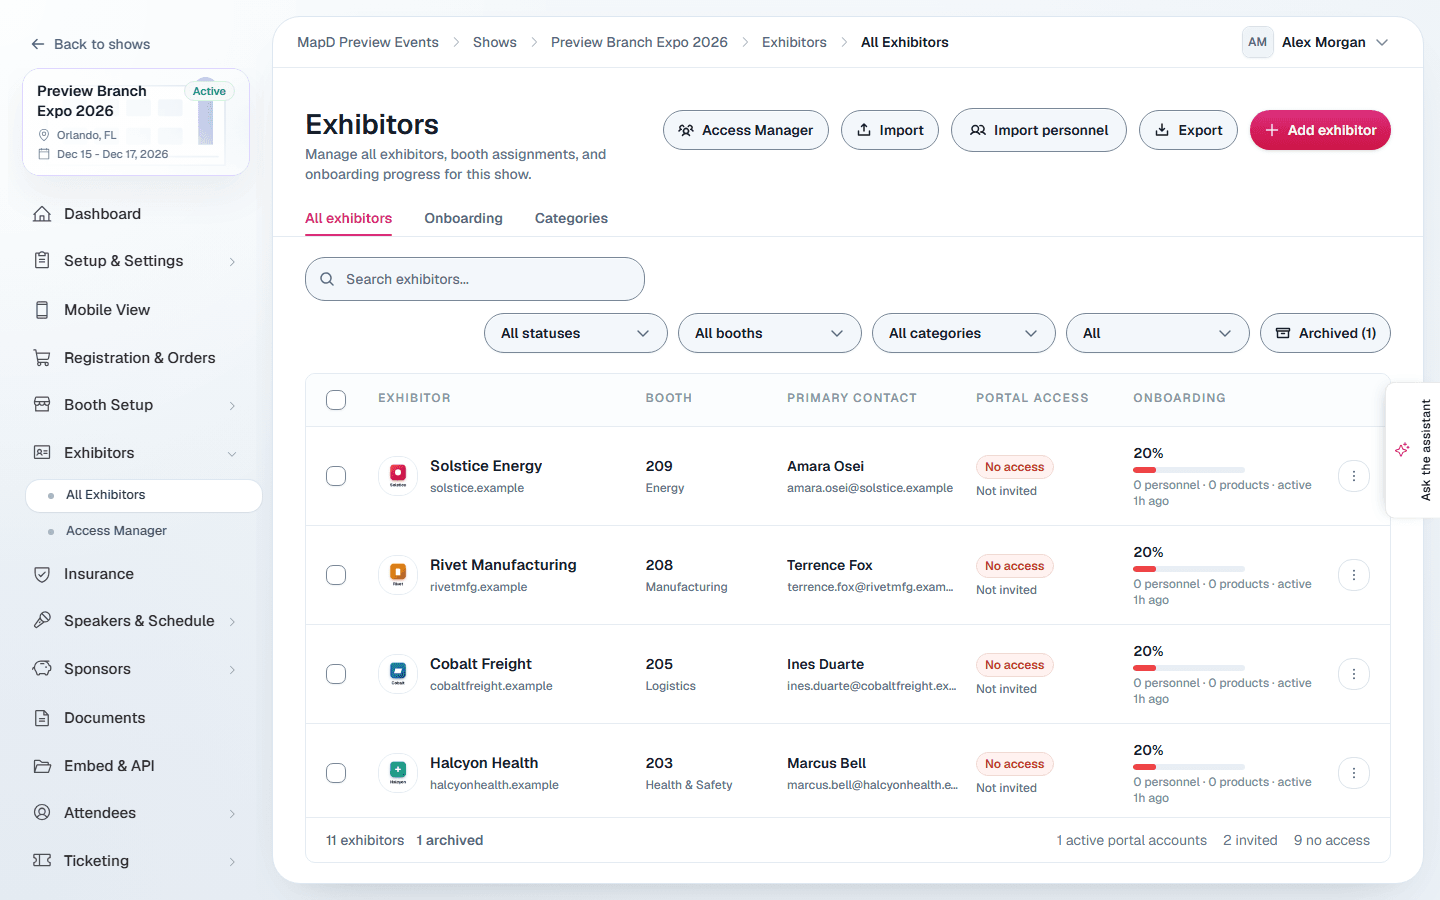Click the Halcyon Health logo icon
The height and width of the screenshot is (900, 1440).
398,773
